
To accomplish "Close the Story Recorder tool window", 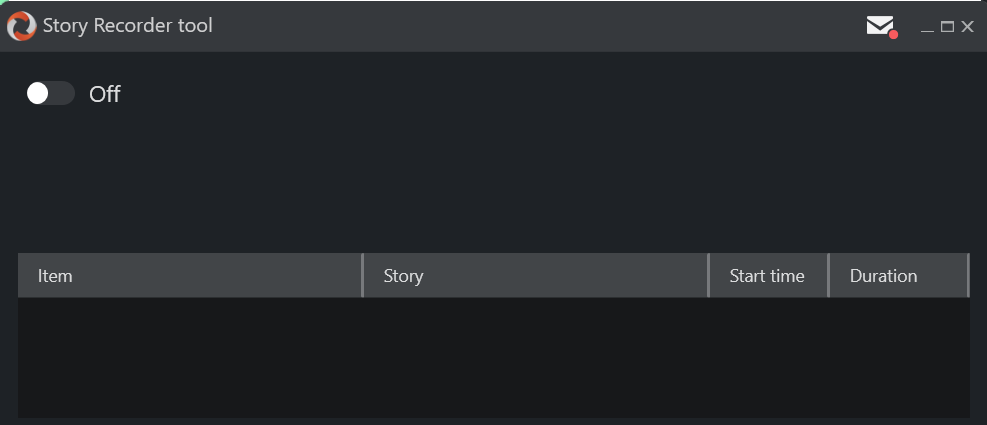I will [967, 27].
